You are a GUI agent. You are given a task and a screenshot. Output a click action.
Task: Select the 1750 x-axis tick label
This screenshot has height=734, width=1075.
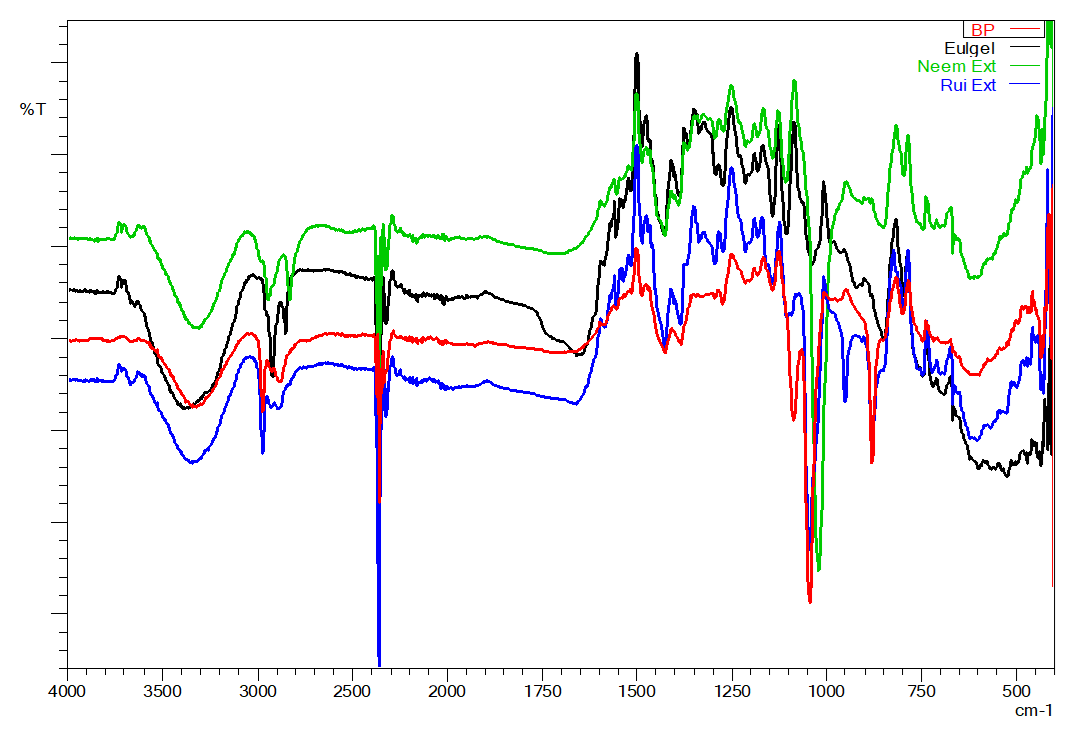tap(542, 691)
